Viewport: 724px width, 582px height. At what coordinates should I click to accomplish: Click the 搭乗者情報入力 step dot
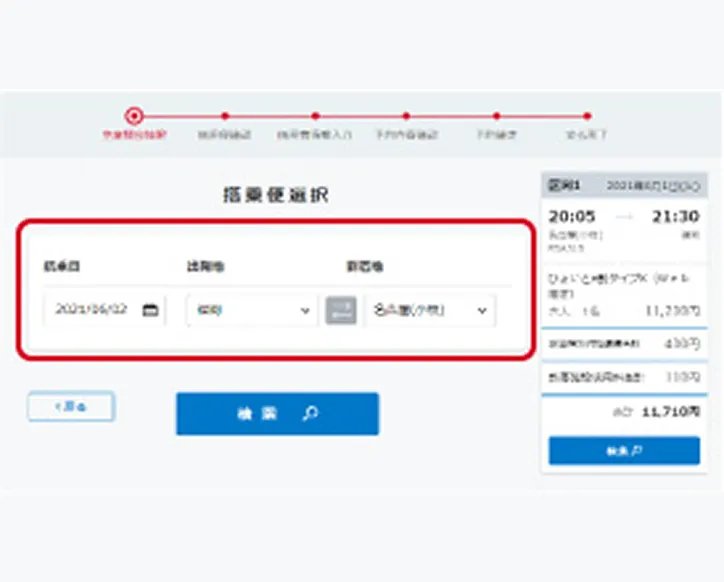315,116
